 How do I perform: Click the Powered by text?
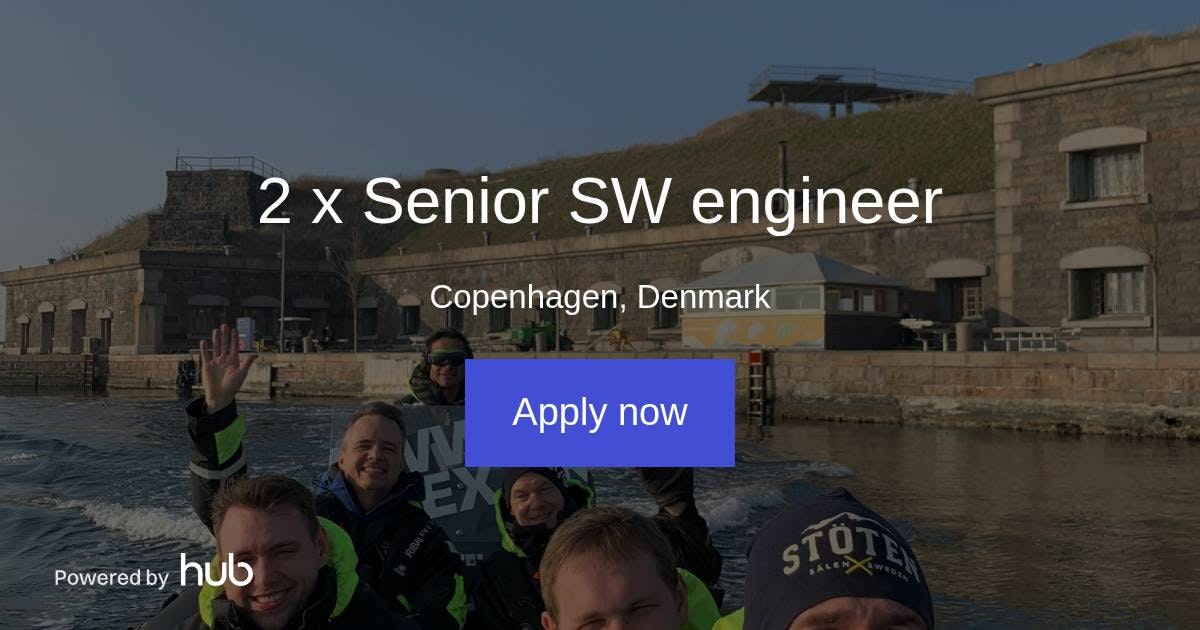111,578
